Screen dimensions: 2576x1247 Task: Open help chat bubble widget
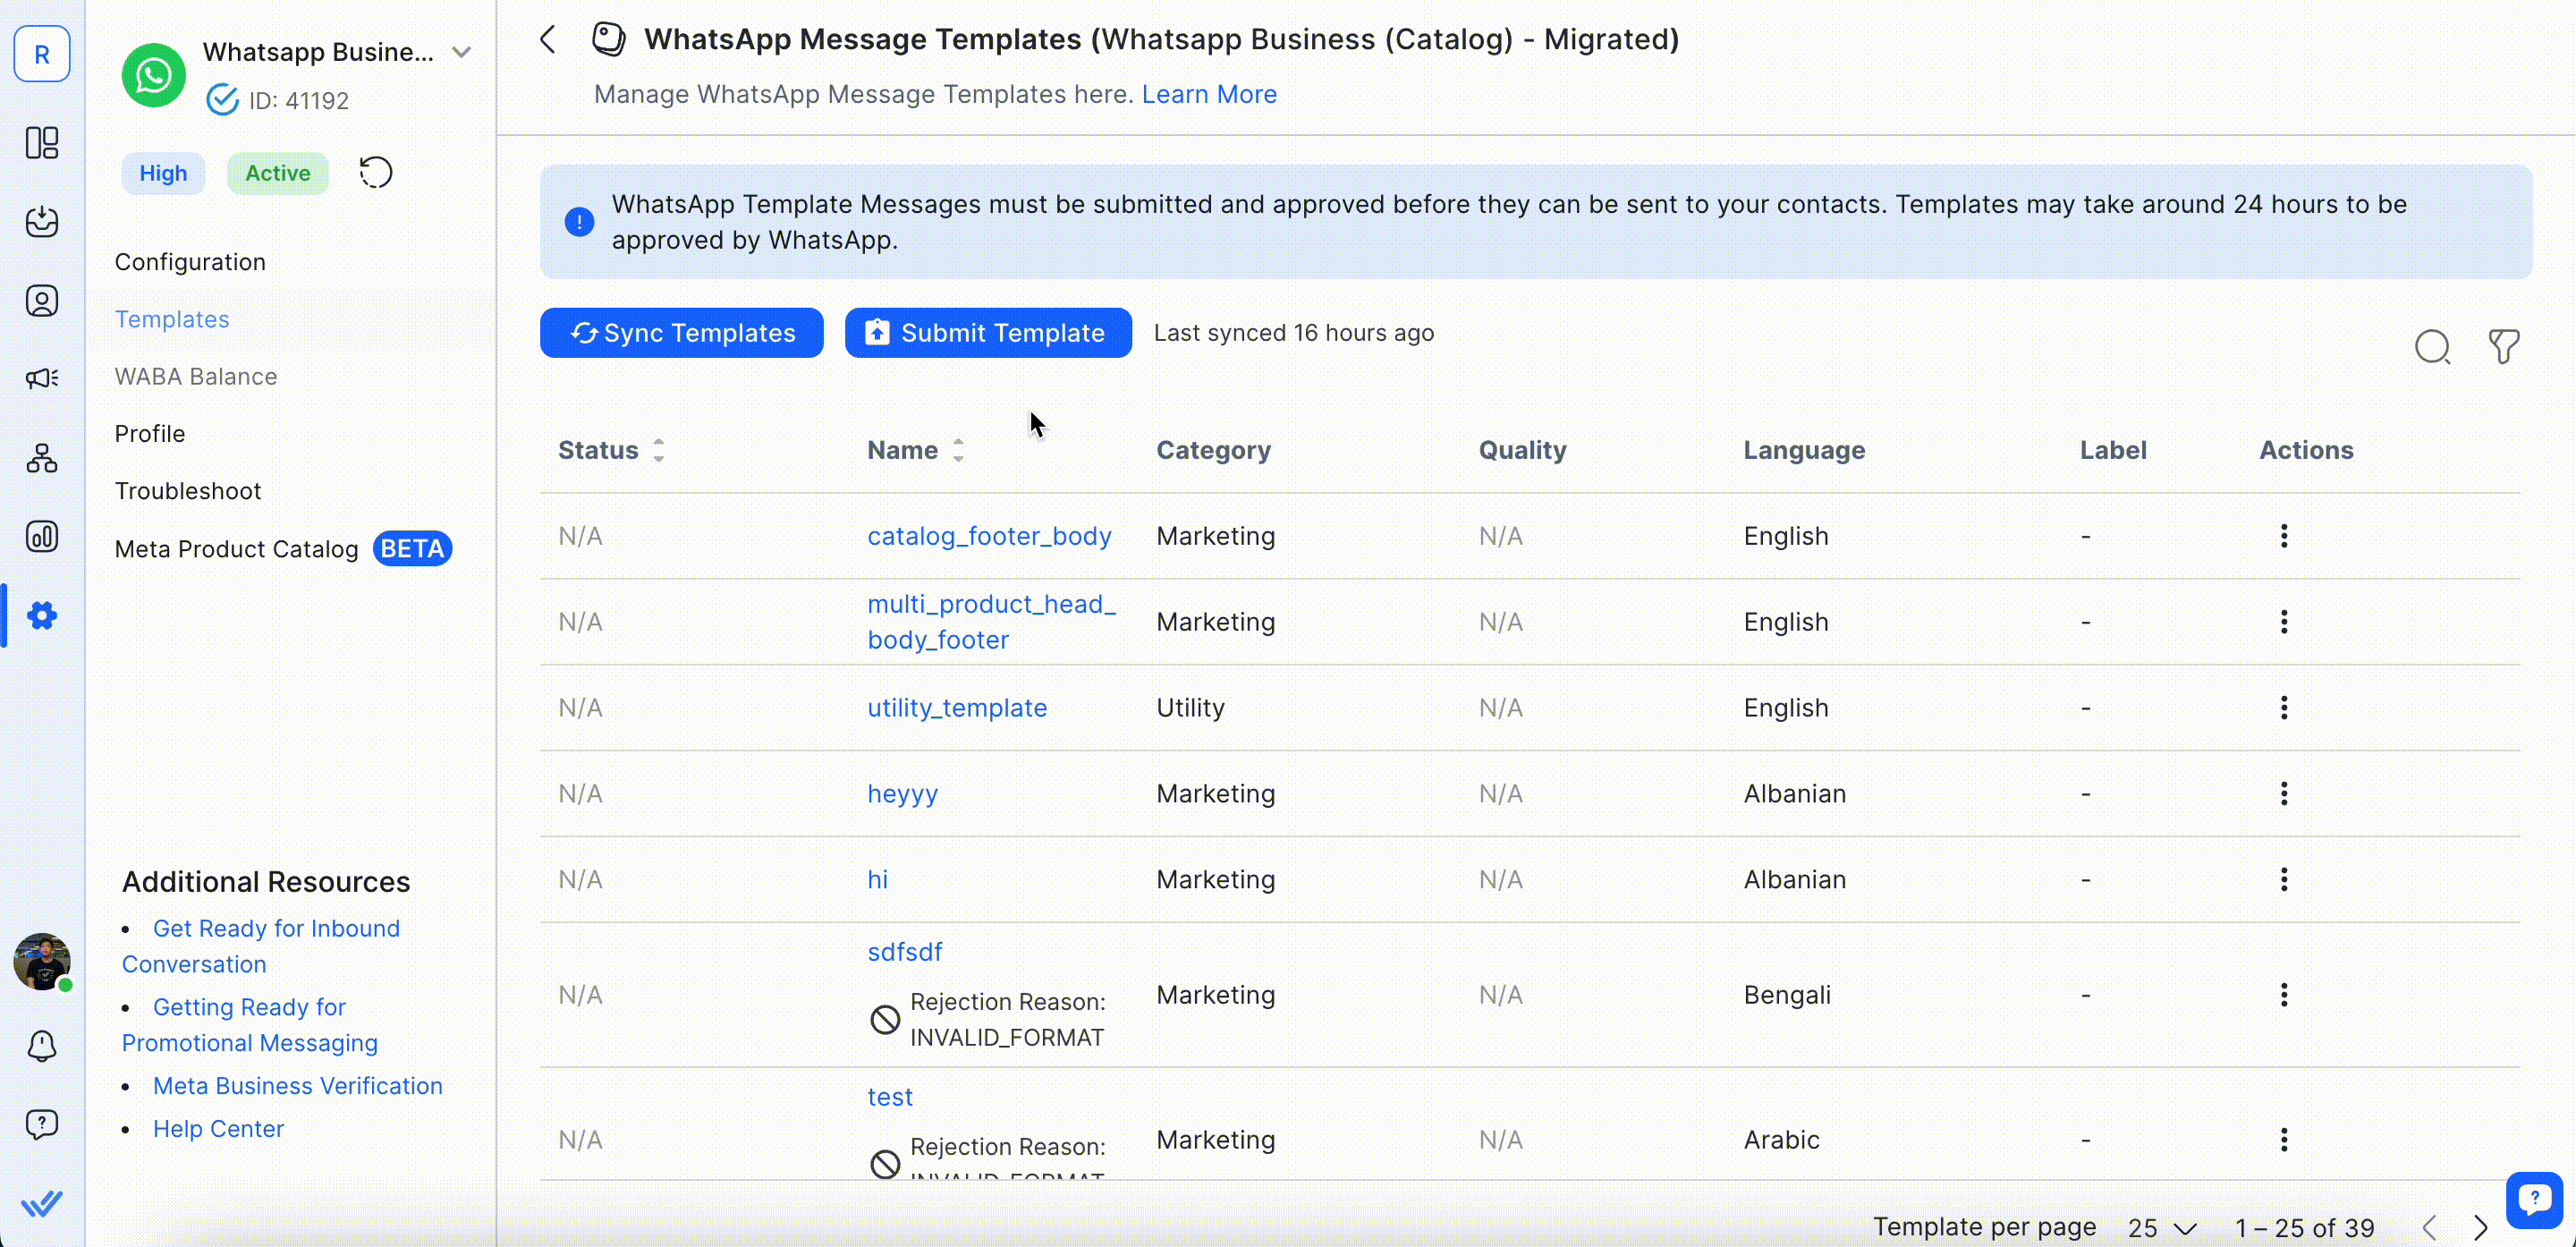coord(2534,1198)
